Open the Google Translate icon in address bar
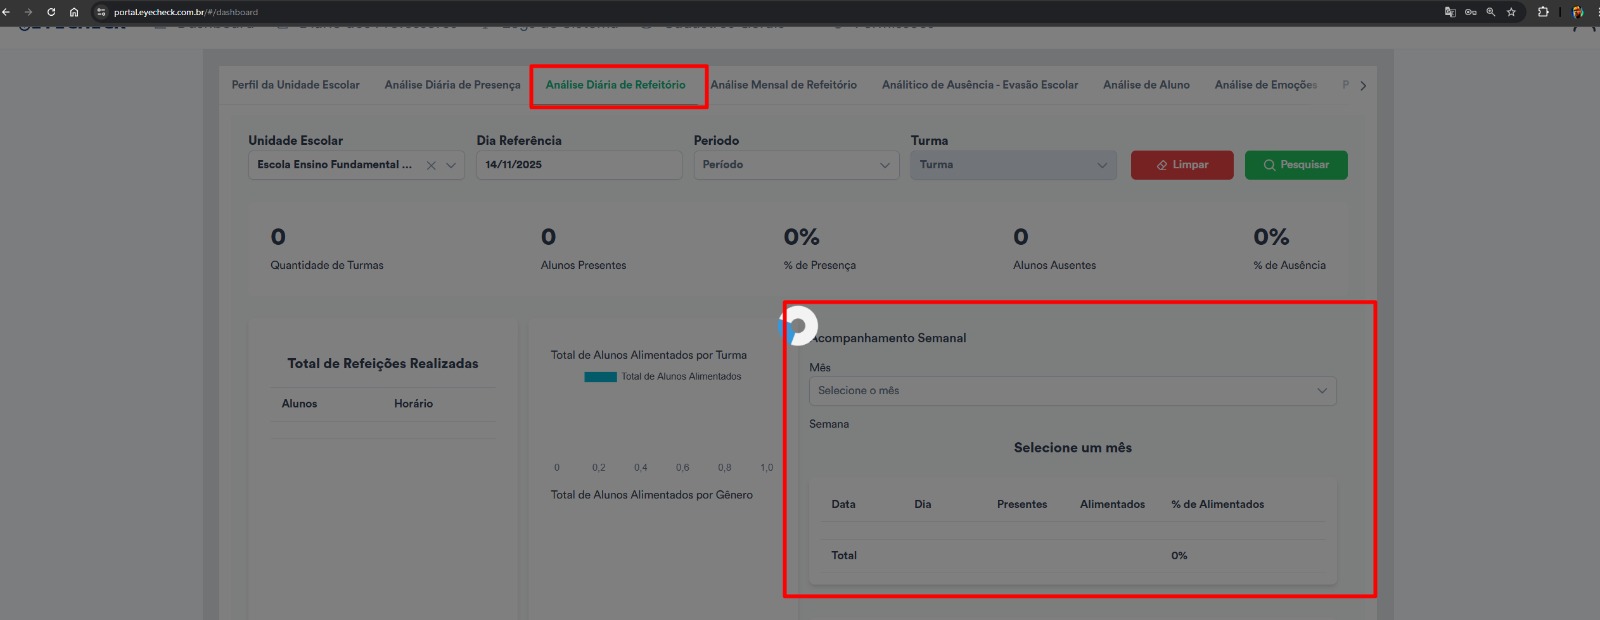Screen dimensions: 1600x620 1450,12
